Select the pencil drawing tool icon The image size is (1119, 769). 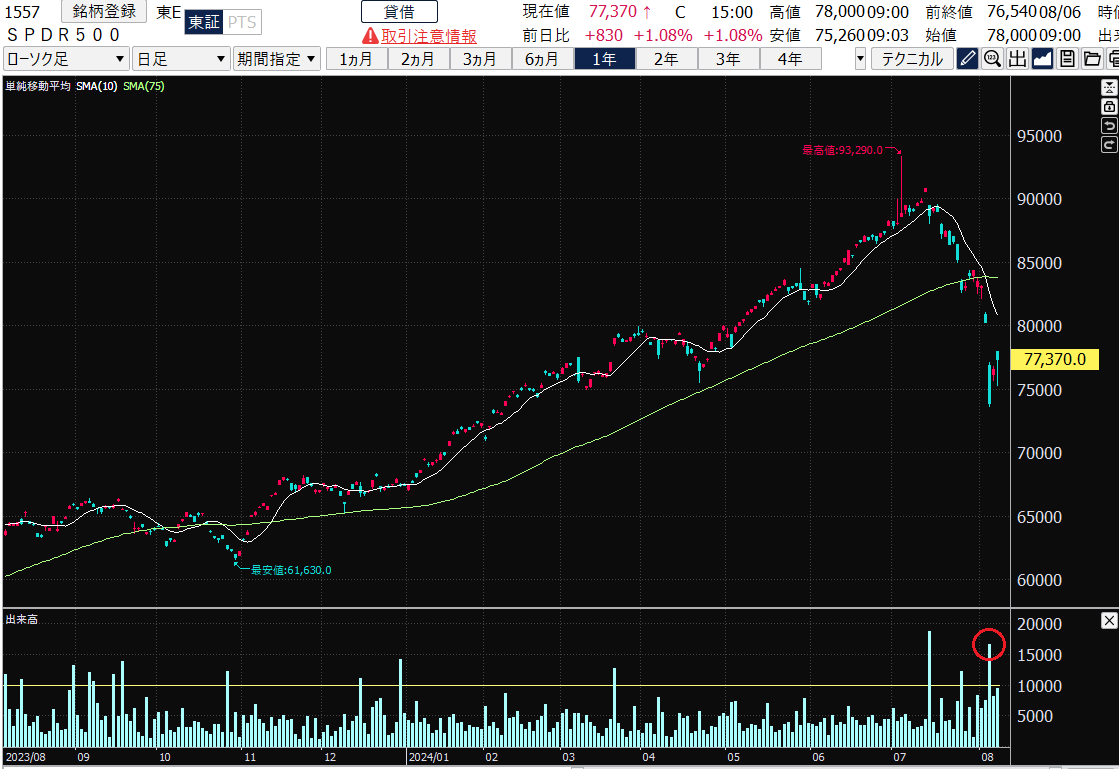pyautogui.click(x=967, y=58)
